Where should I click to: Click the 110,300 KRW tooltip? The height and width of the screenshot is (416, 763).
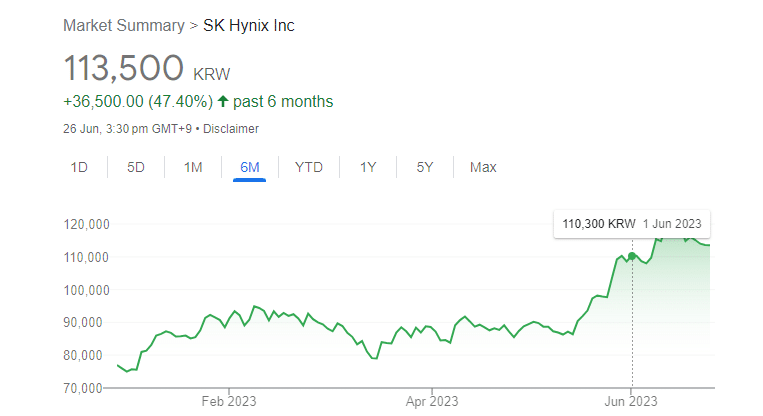pos(632,224)
